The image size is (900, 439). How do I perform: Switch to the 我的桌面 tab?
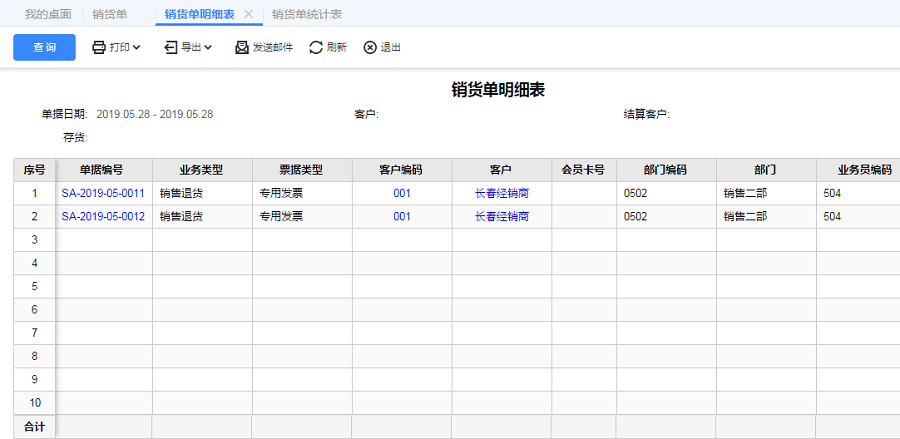(50, 15)
